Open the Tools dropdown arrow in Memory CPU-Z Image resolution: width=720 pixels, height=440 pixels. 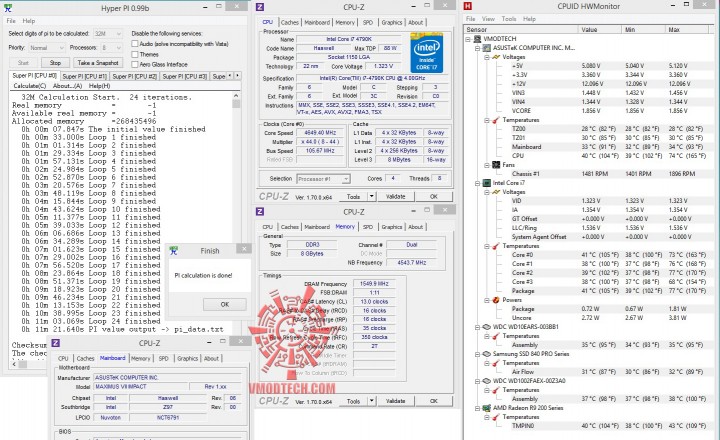tap(371, 401)
